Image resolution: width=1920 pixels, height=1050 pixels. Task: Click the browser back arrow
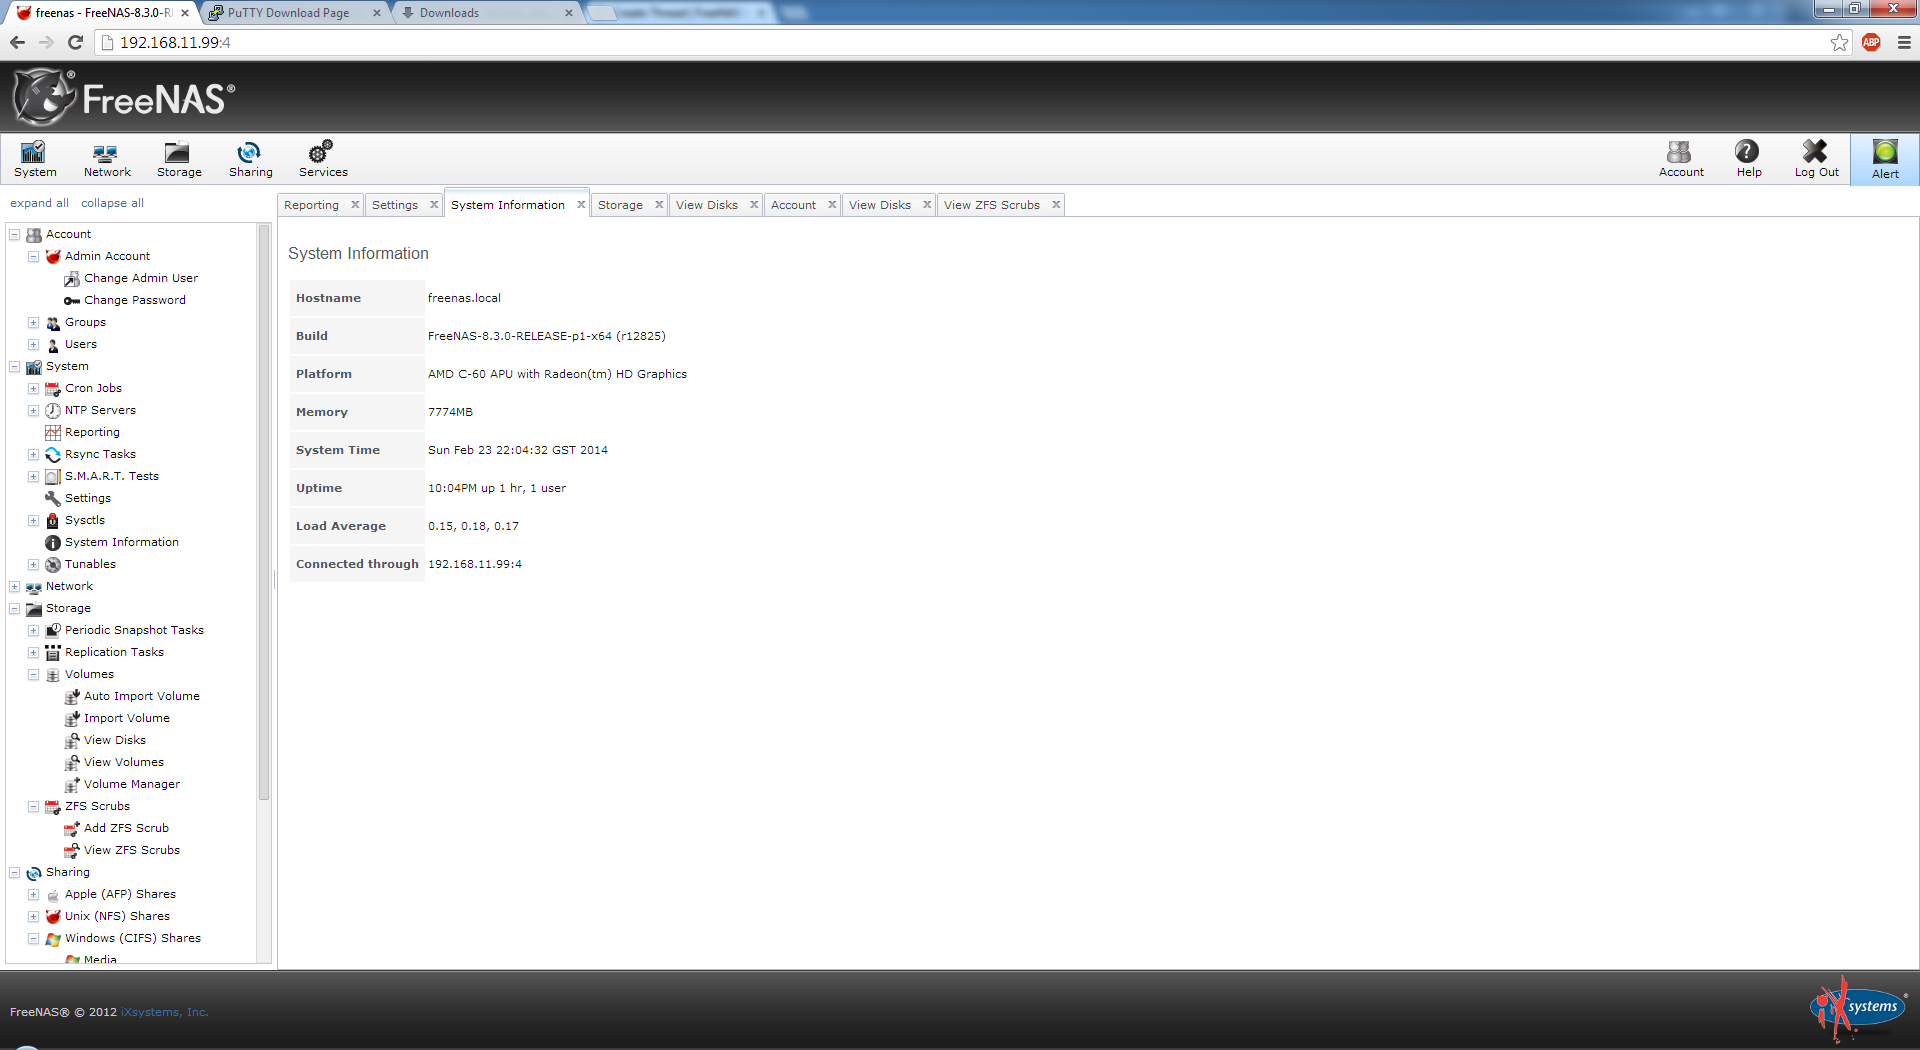tap(17, 42)
